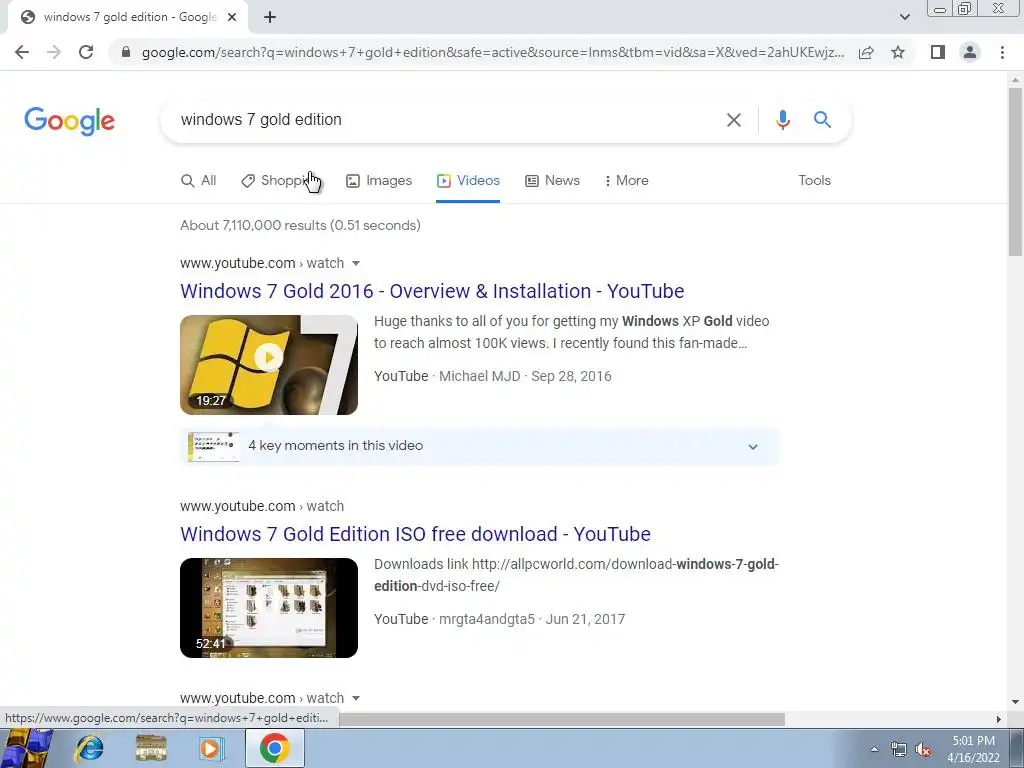Switch to the News results tab
Viewport: 1024px width, 768px height.
tap(552, 181)
